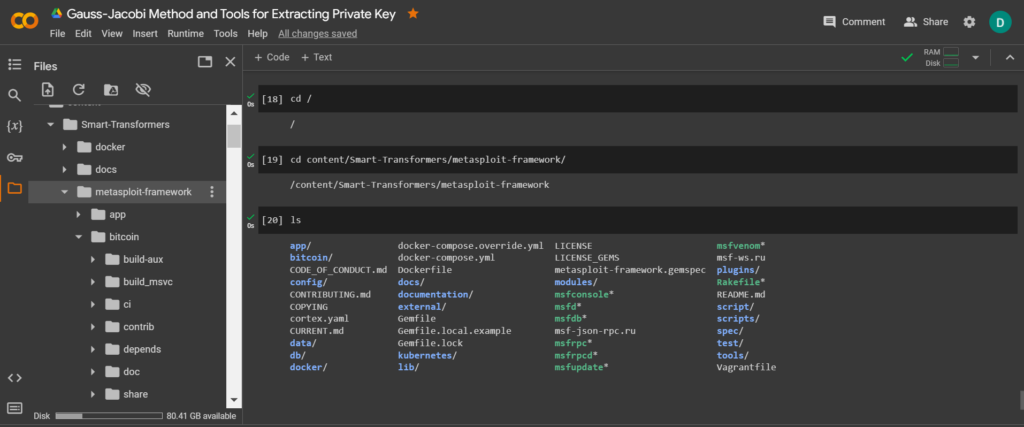Open the RAM and Disk resources indicator
The image size is (1024, 427).
(941, 57)
